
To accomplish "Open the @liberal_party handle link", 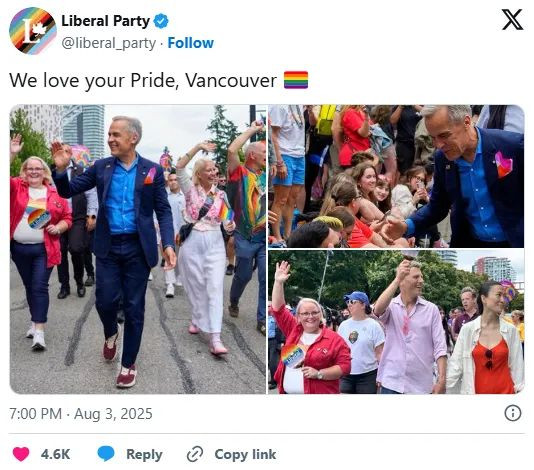I will tap(108, 44).
